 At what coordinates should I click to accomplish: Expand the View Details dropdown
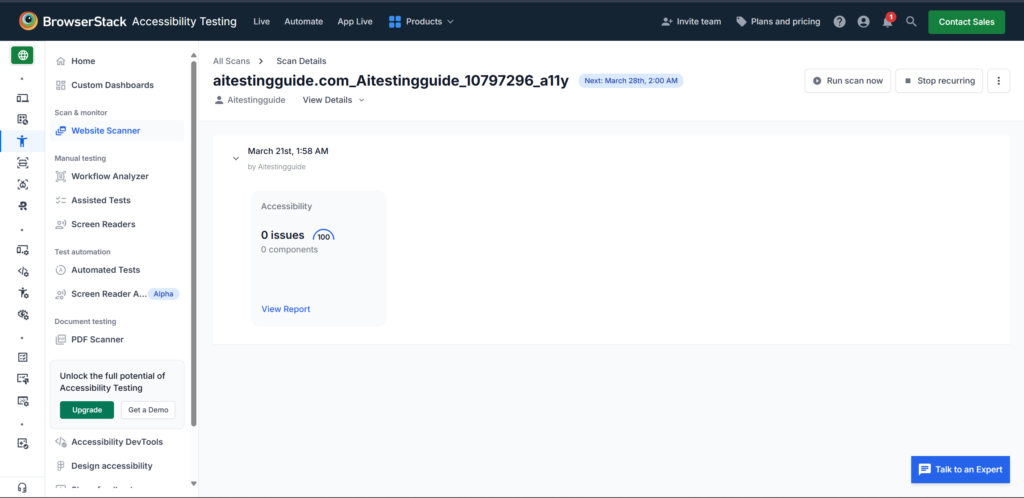334,100
